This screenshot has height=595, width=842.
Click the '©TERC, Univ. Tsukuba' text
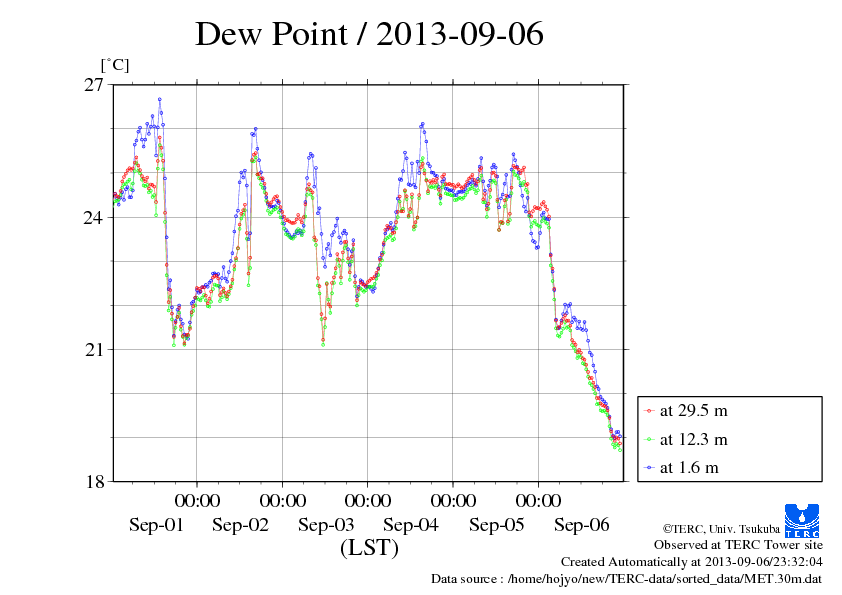pos(721,529)
